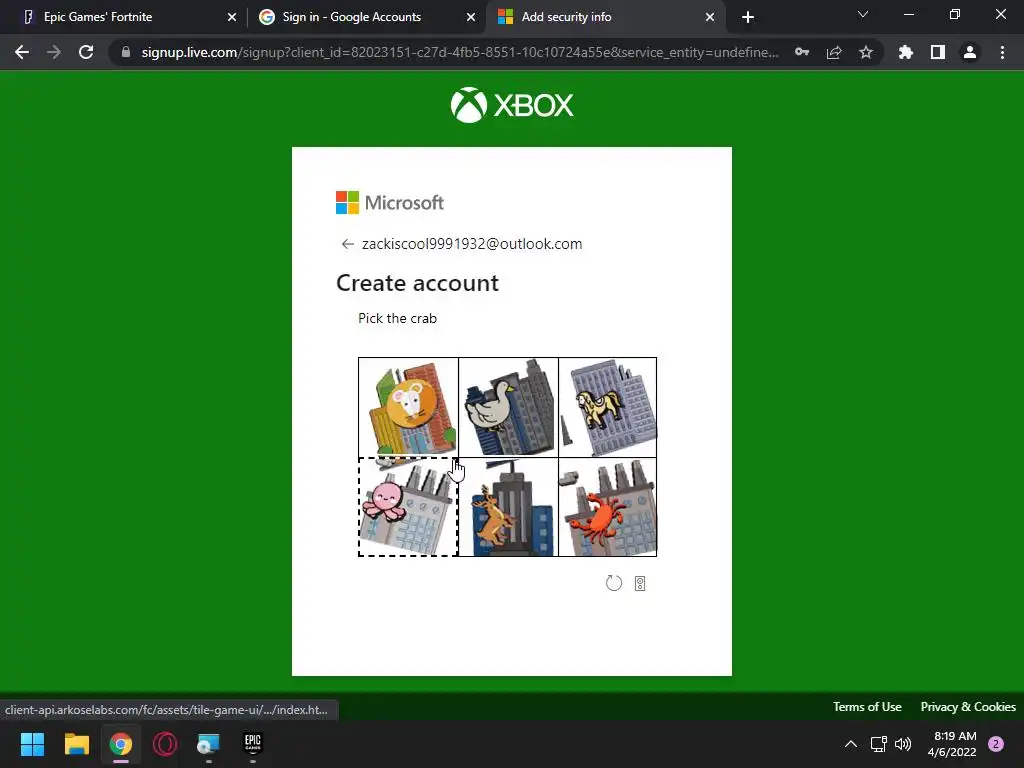This screenshot has height=768, width=1024.
Task: Open the clock and calendar flyout
Action: (x=953, y=744)
